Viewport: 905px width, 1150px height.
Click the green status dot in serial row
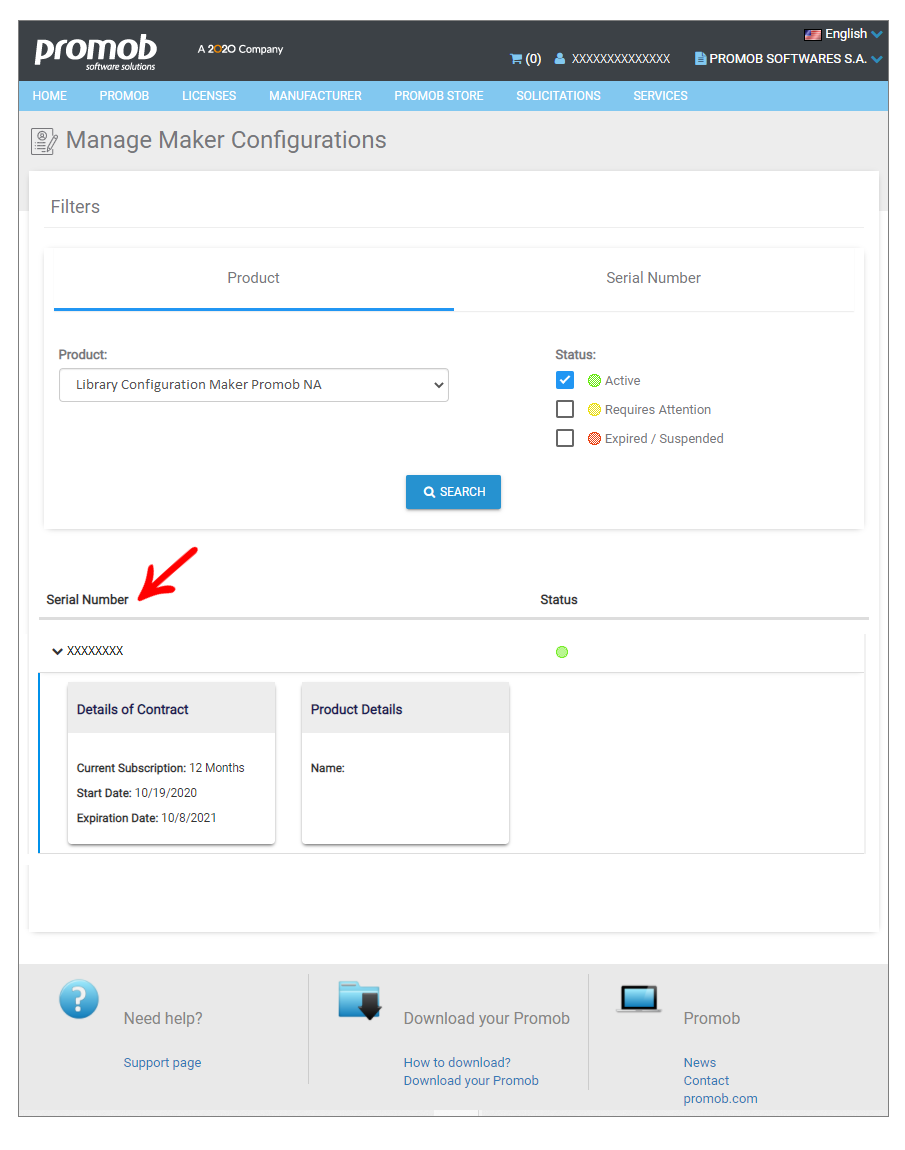point(562,652)
